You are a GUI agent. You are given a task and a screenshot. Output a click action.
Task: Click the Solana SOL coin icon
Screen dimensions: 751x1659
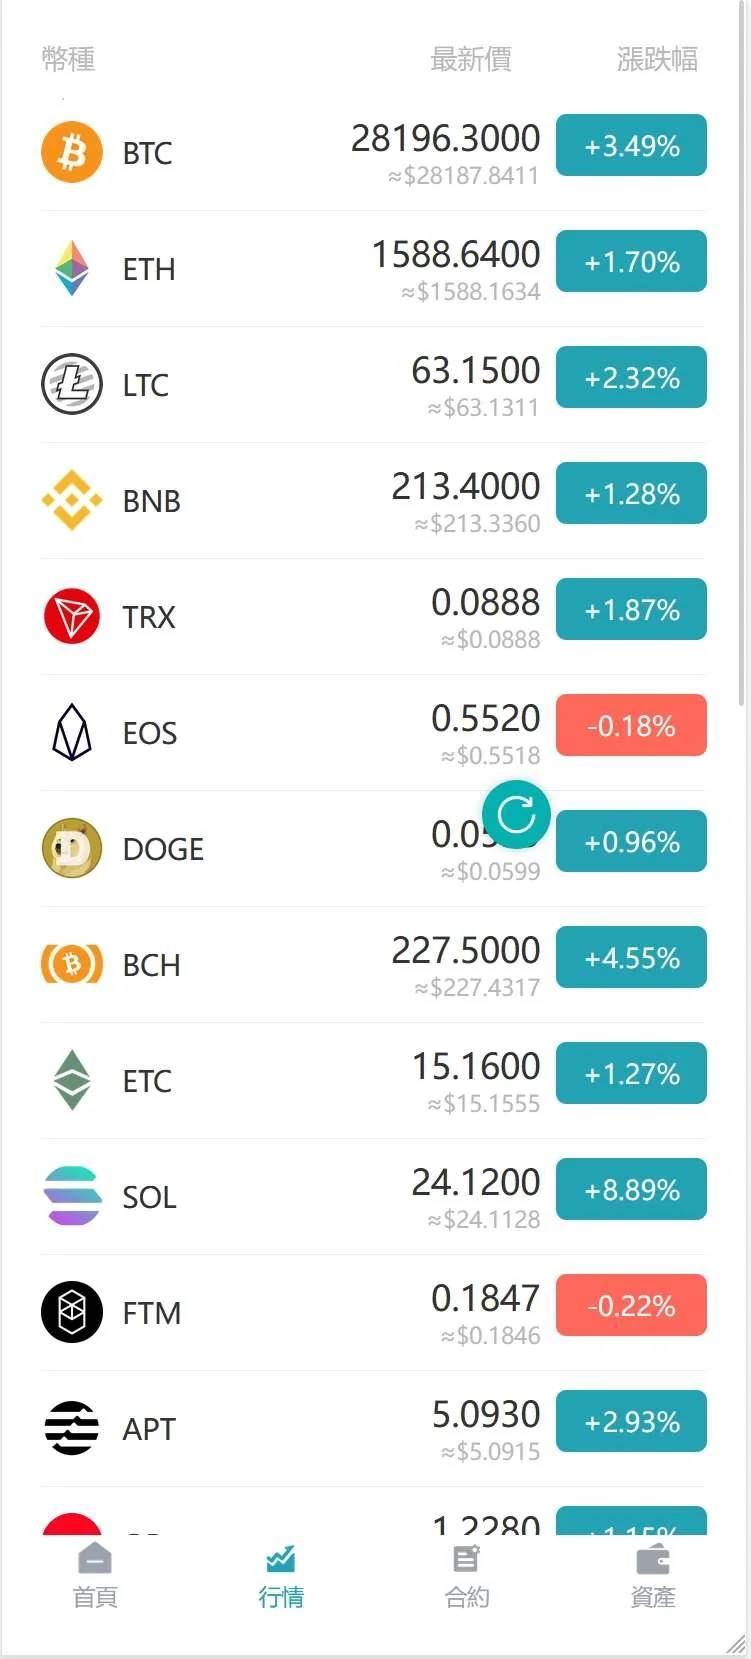click(x=72, y=1196)
